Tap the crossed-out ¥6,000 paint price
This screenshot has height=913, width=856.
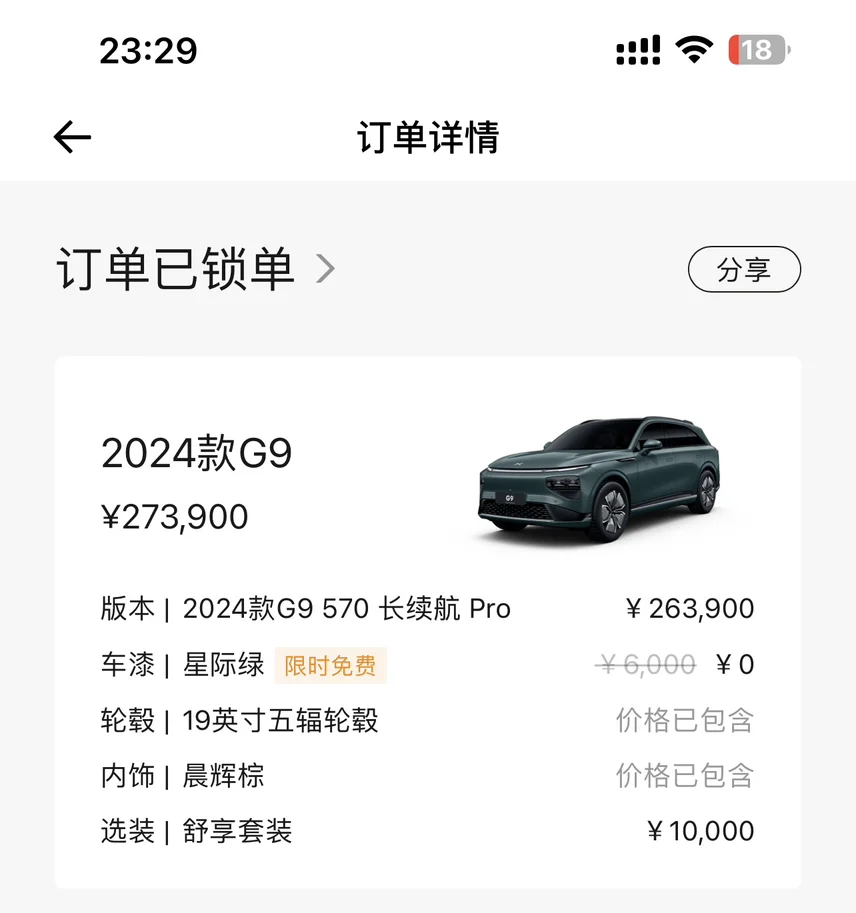coord(648,664)
